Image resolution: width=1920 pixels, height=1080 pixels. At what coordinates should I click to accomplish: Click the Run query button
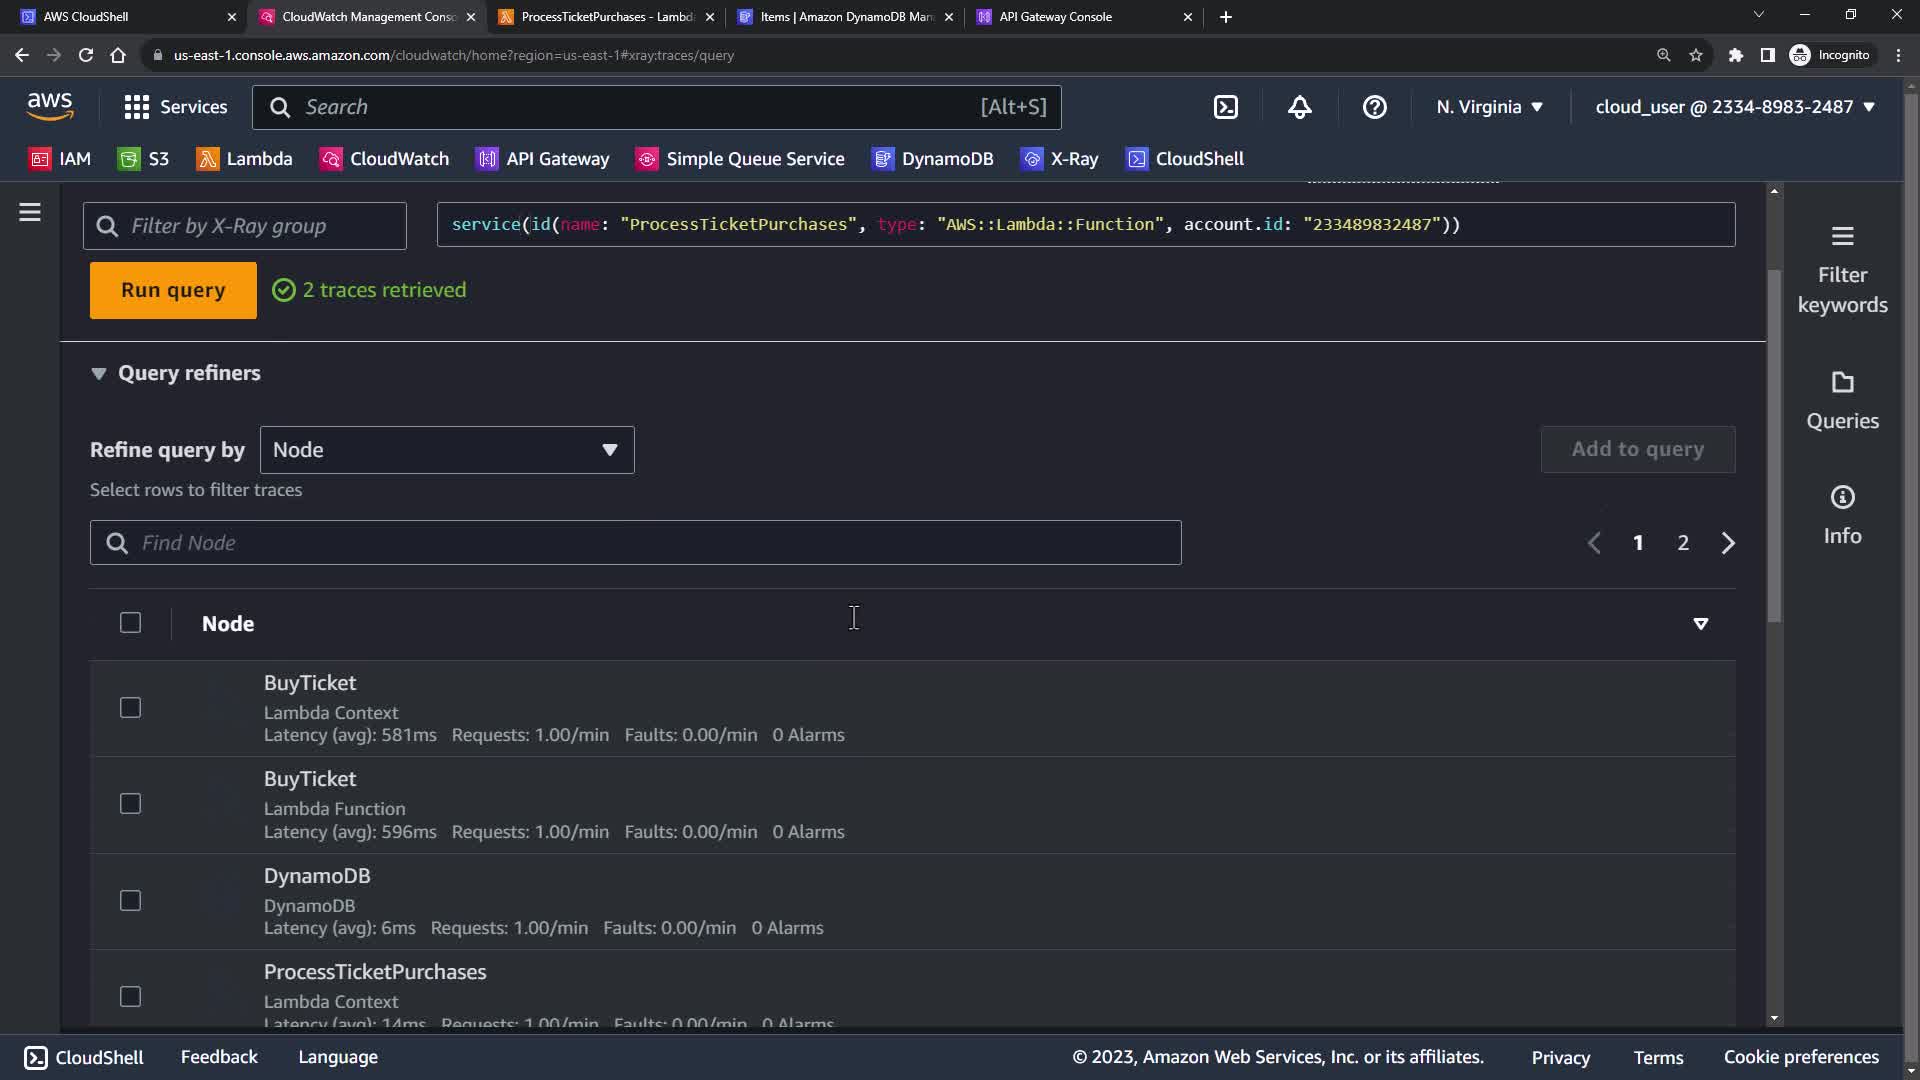coord(173,290)
